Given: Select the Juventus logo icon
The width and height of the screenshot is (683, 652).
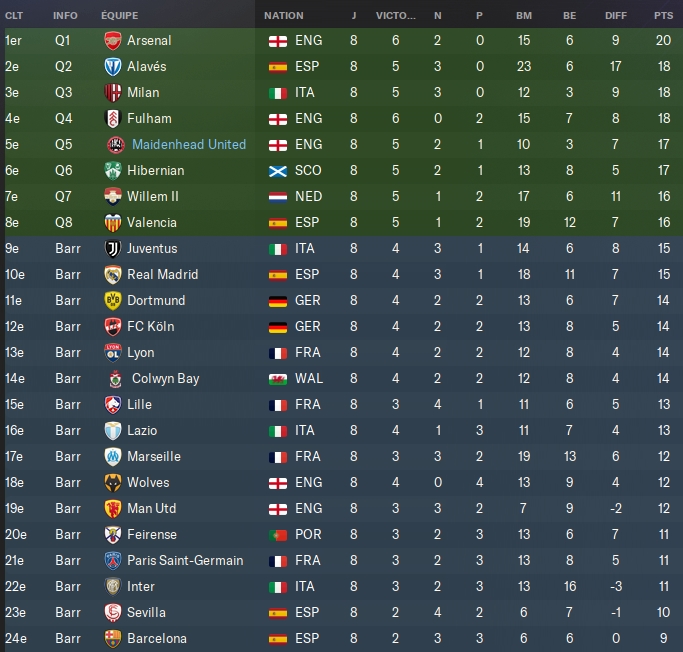Looking at the screenshot, I should 113,249.
